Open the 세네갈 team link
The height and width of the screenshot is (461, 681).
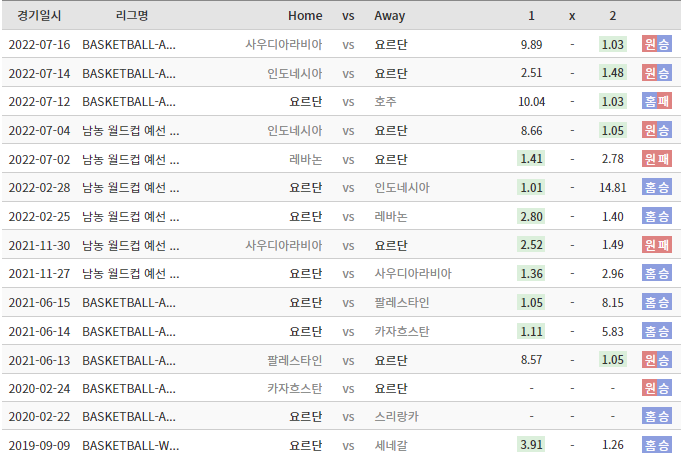pos(390,445)
